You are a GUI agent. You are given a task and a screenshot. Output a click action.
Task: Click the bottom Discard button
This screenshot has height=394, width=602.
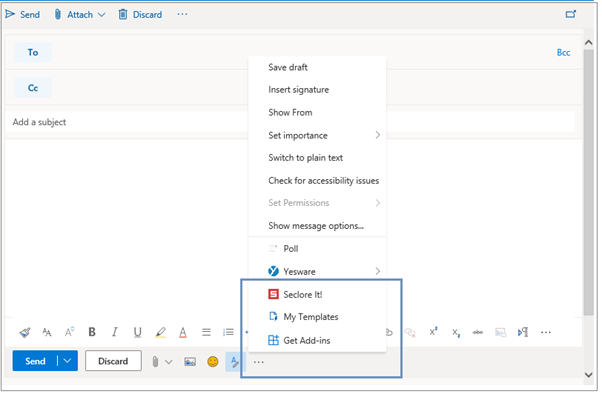pyautogui.click(x=113, y=361)
